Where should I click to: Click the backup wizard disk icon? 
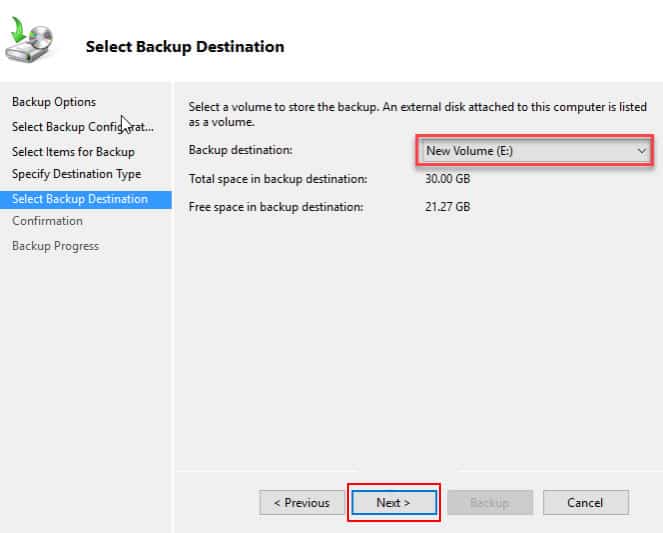[x=29, y=40]
